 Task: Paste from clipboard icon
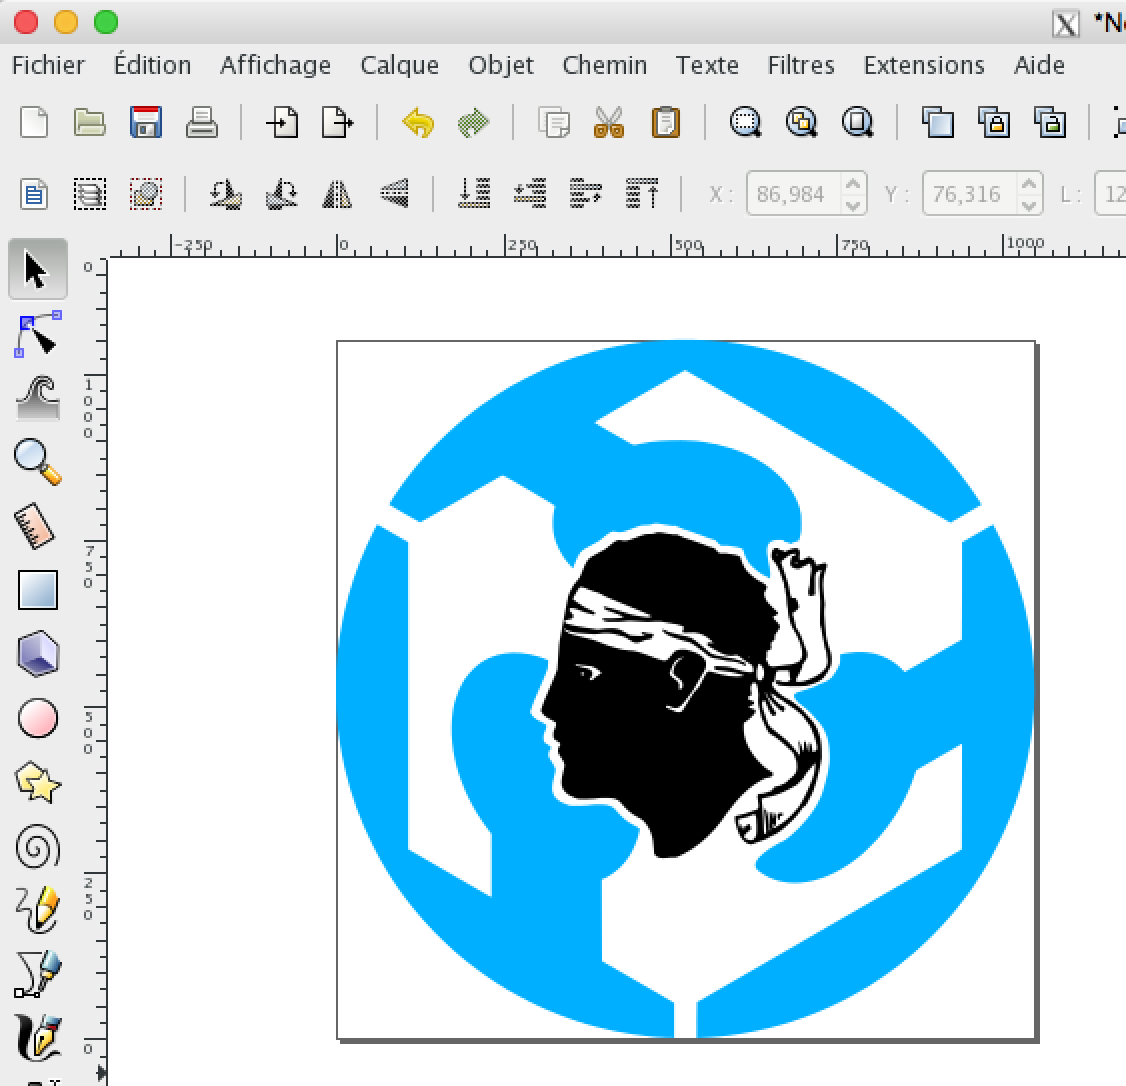click(666, 122)
